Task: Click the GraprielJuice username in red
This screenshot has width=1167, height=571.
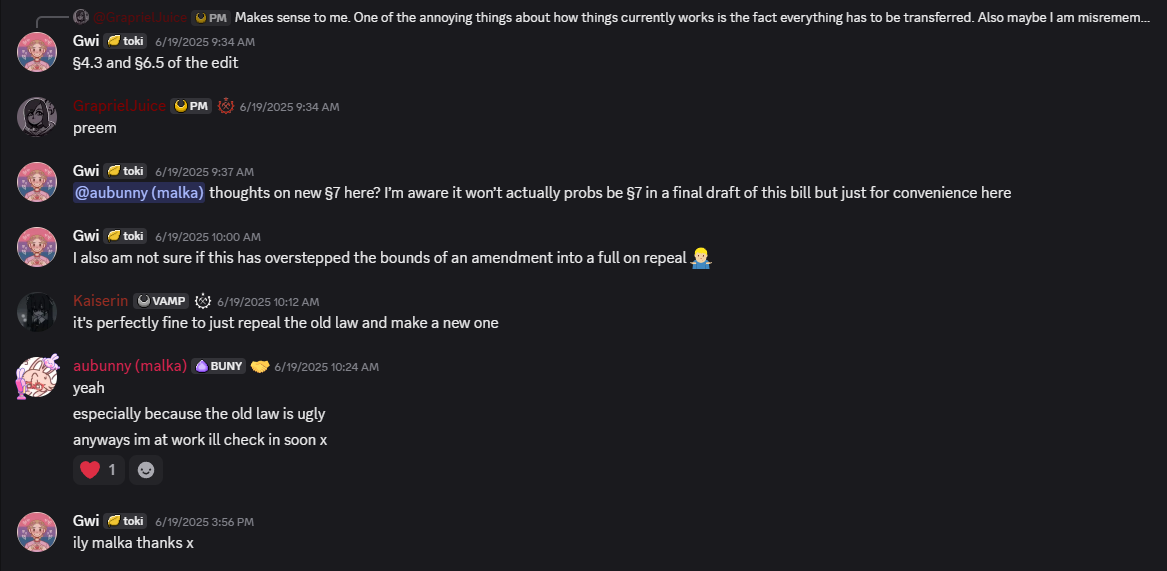Action: click(119, 106)
